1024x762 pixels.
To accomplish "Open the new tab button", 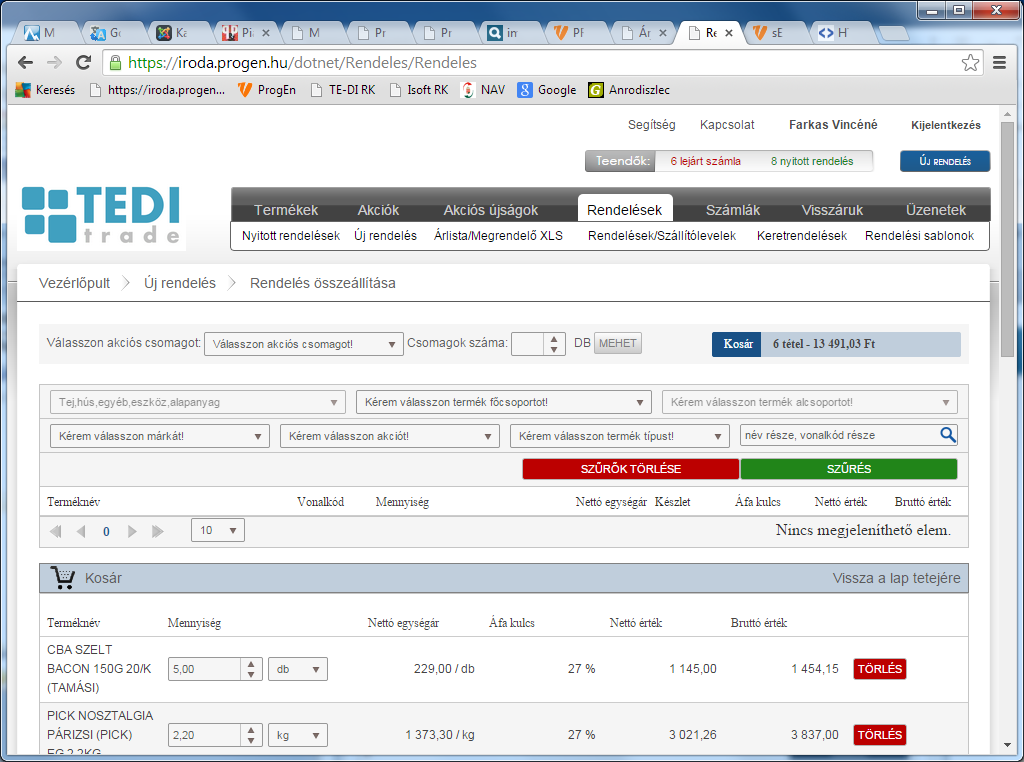I will 893,33.
